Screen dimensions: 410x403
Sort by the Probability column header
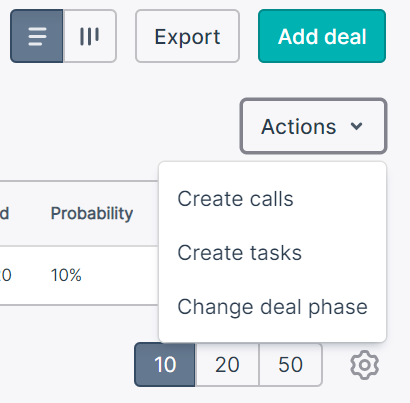[92, 213]
